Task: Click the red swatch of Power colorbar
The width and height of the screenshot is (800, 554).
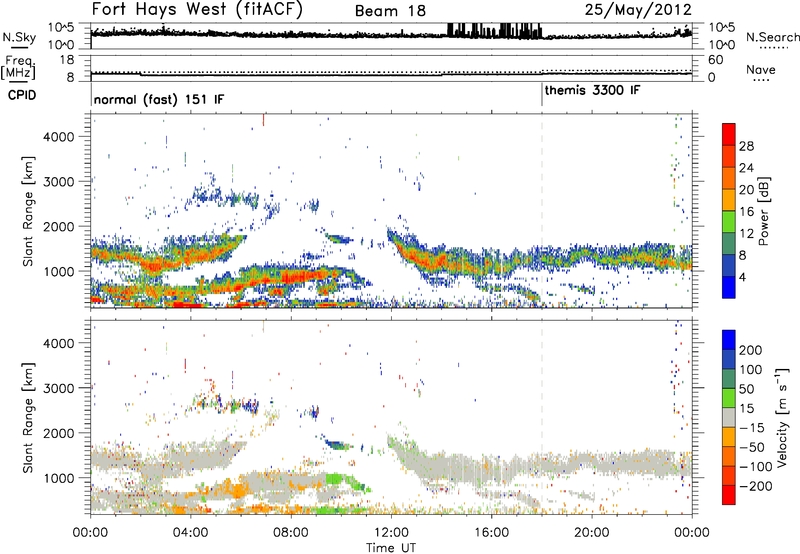Action: click(729, 134)
